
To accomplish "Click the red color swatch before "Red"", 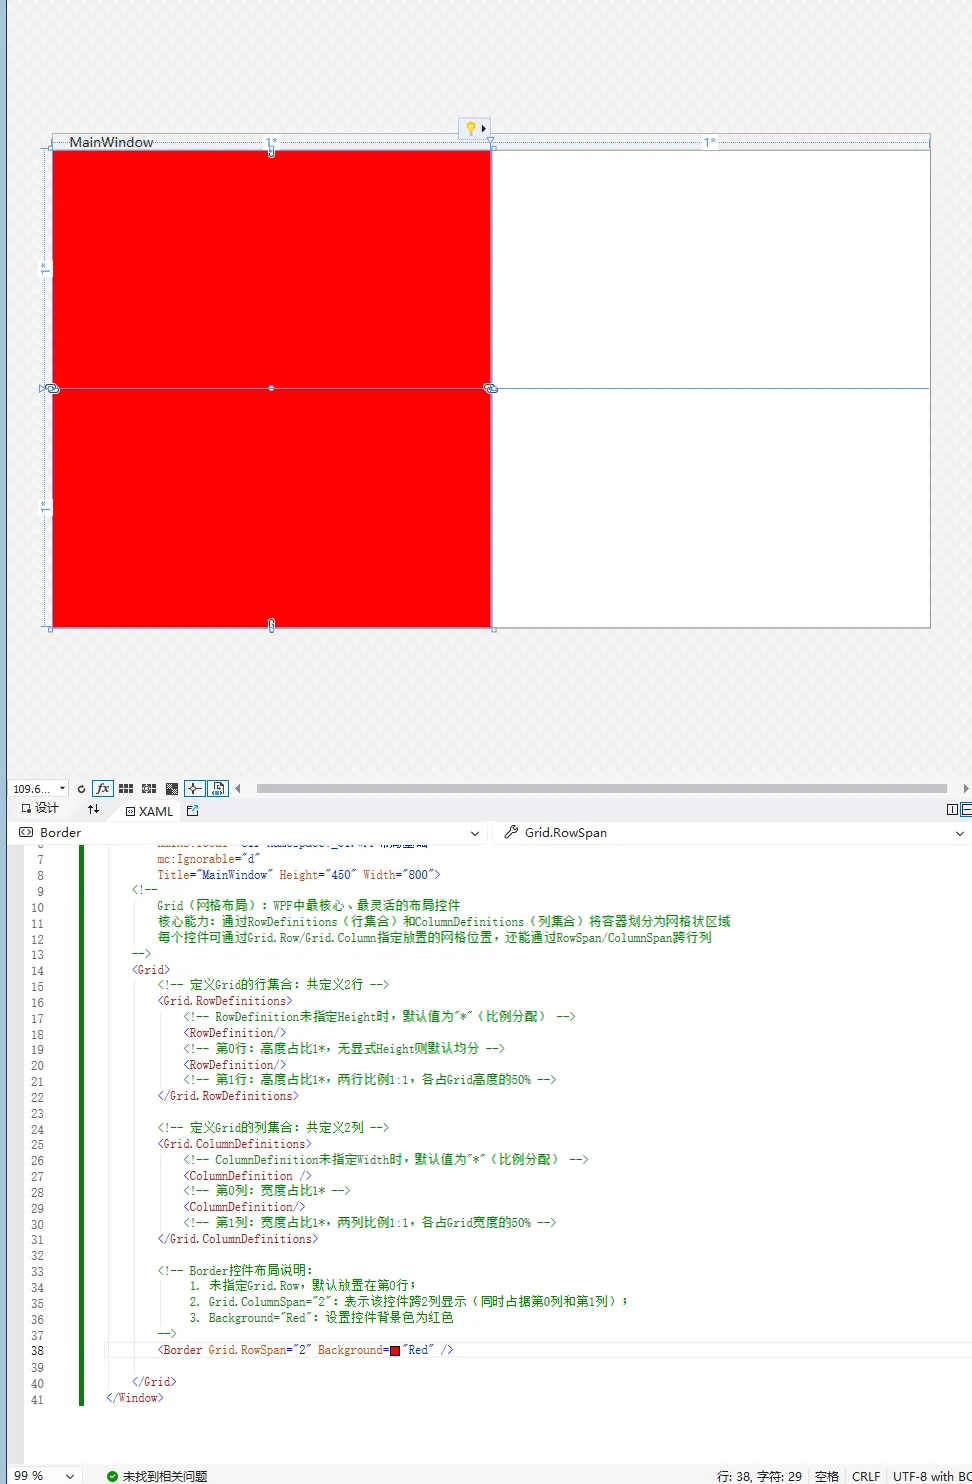I will (395, 1351).
